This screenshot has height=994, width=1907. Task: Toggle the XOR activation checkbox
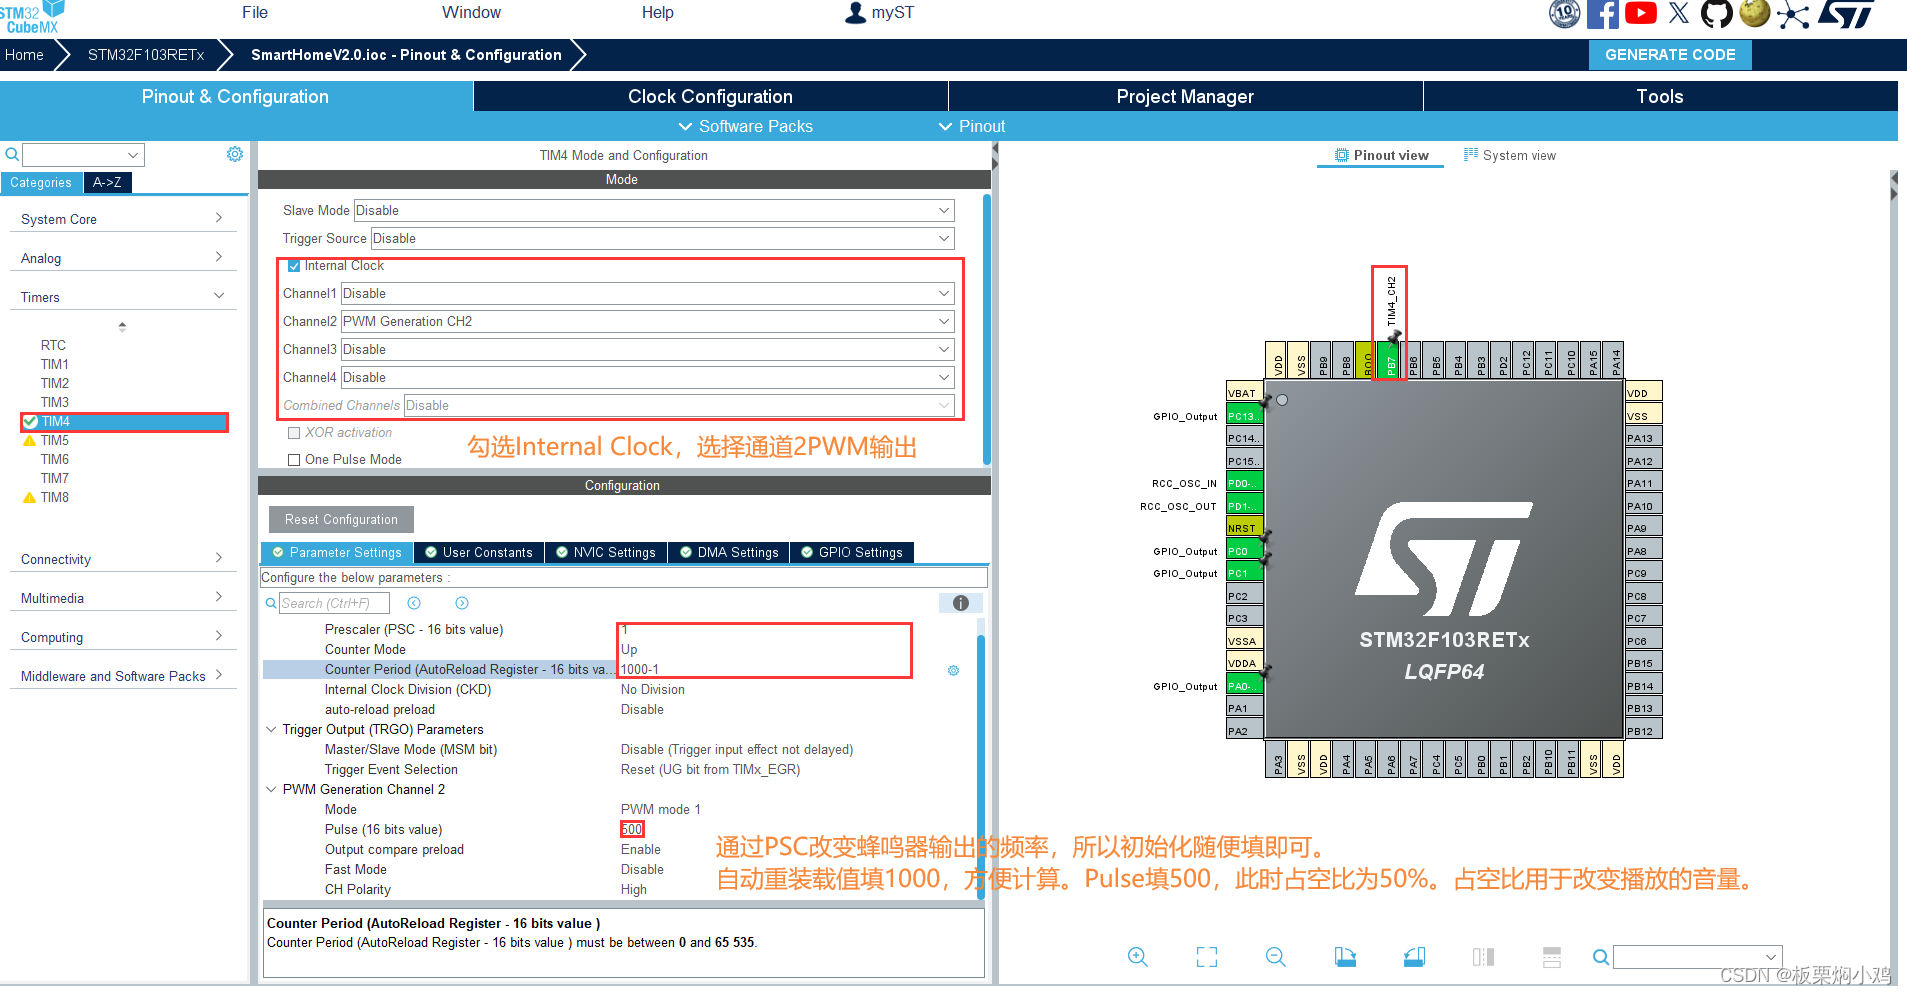tap(294, 433)
